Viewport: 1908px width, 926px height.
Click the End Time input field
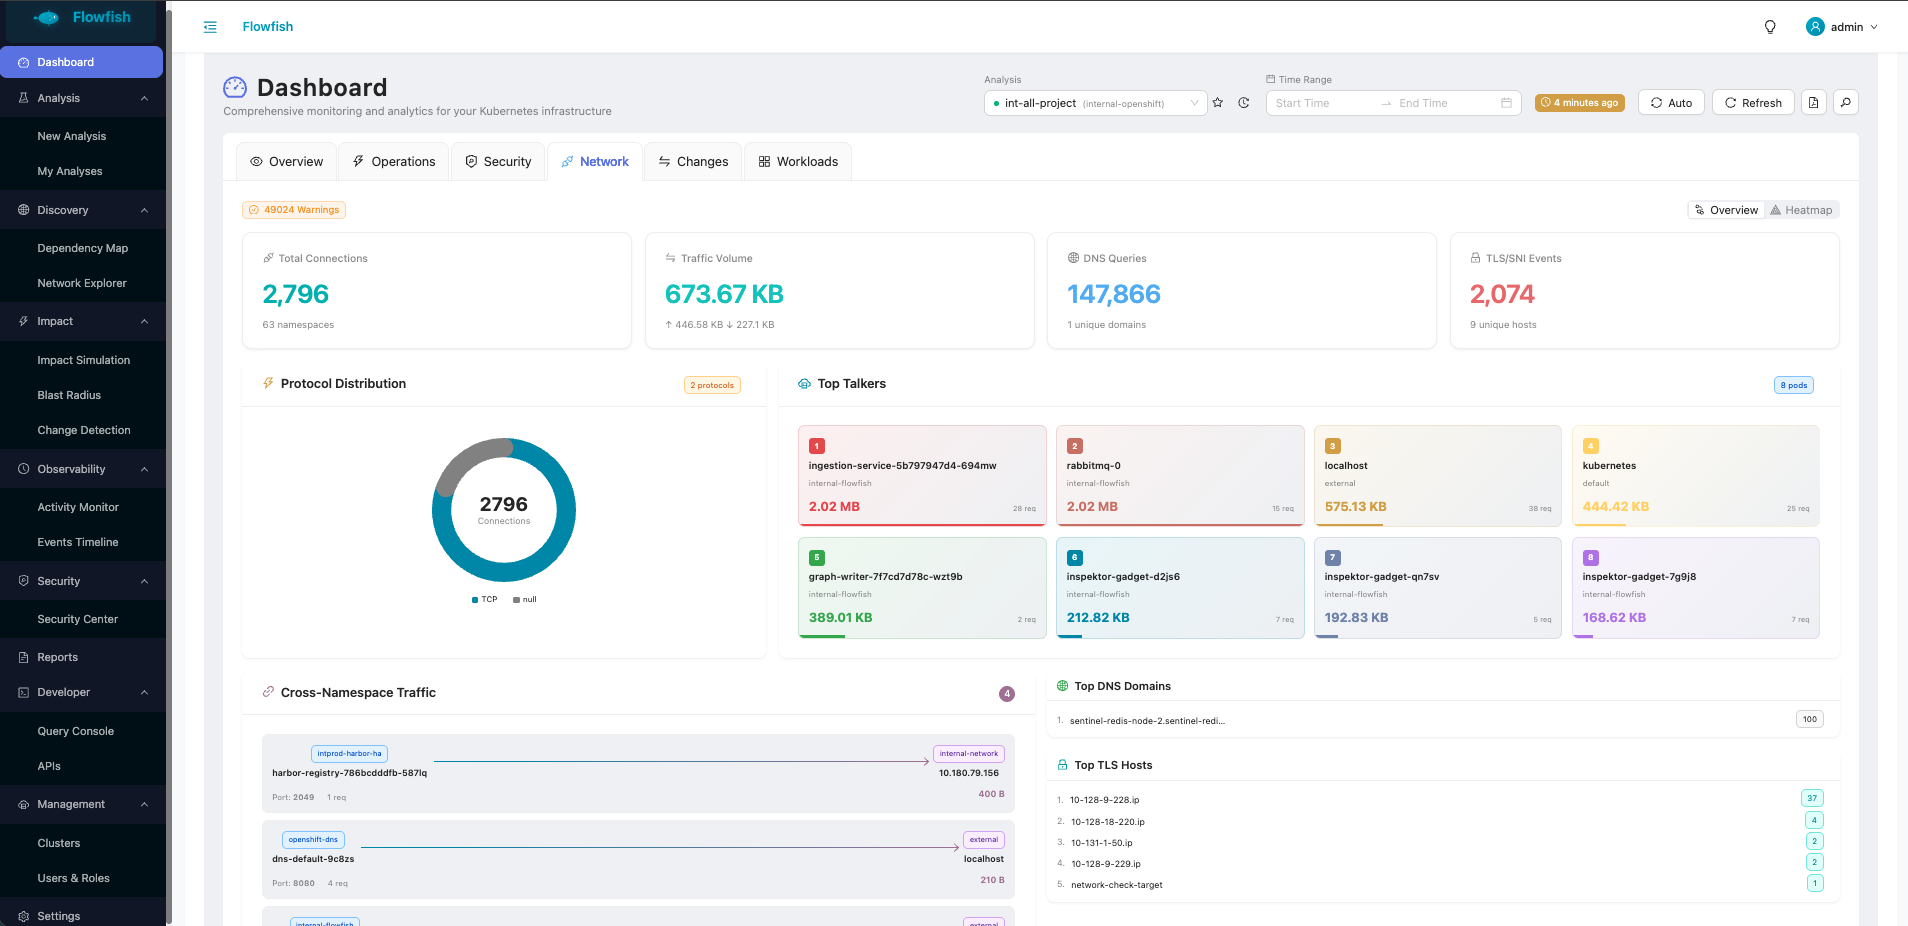click(x=1445, y=103)
